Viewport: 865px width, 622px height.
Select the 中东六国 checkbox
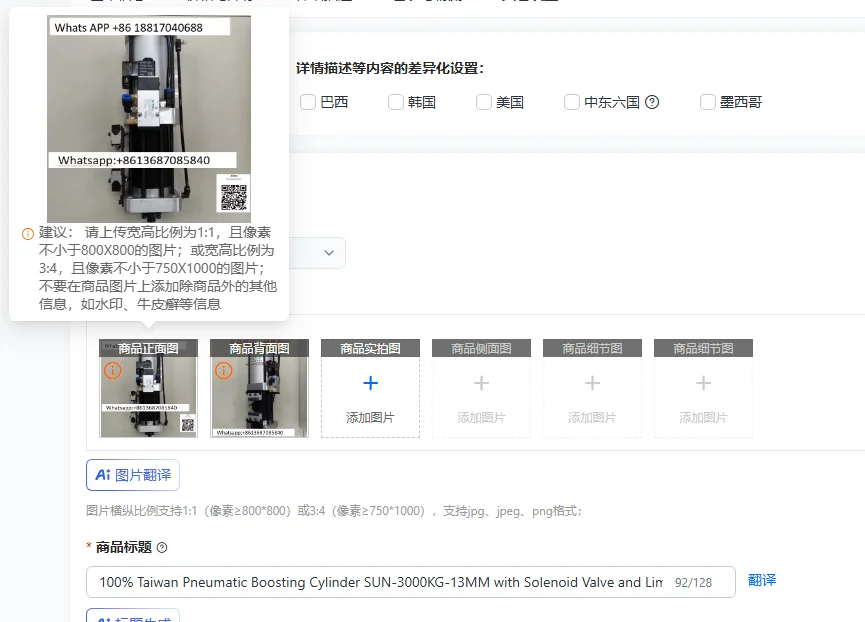pos(572,102)
